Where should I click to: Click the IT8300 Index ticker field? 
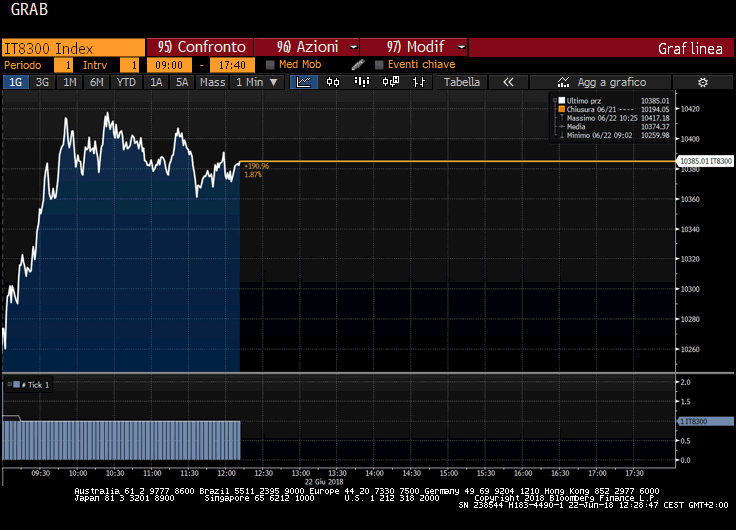(72, 47)
